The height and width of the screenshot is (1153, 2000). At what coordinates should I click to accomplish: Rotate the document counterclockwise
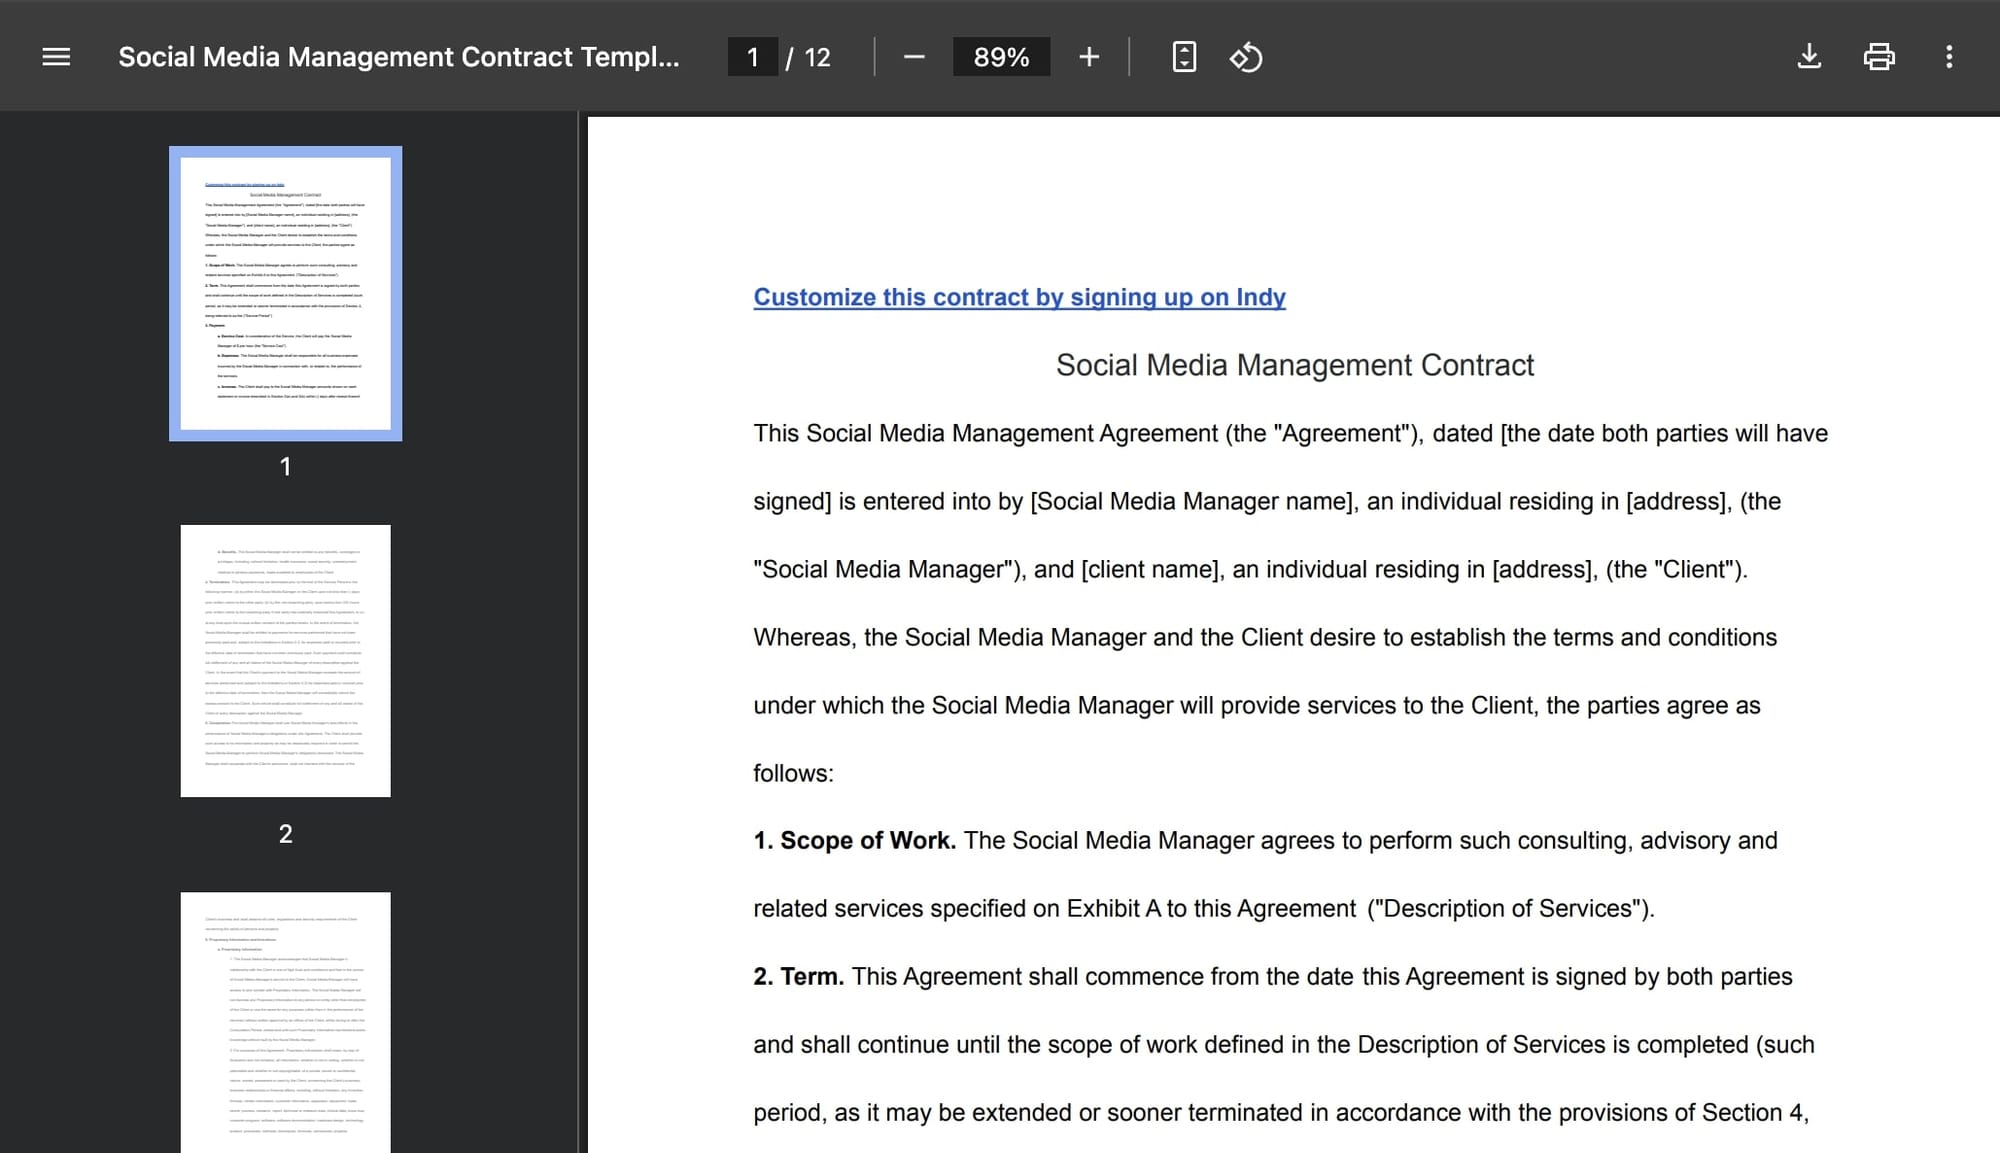(1246, 57)
